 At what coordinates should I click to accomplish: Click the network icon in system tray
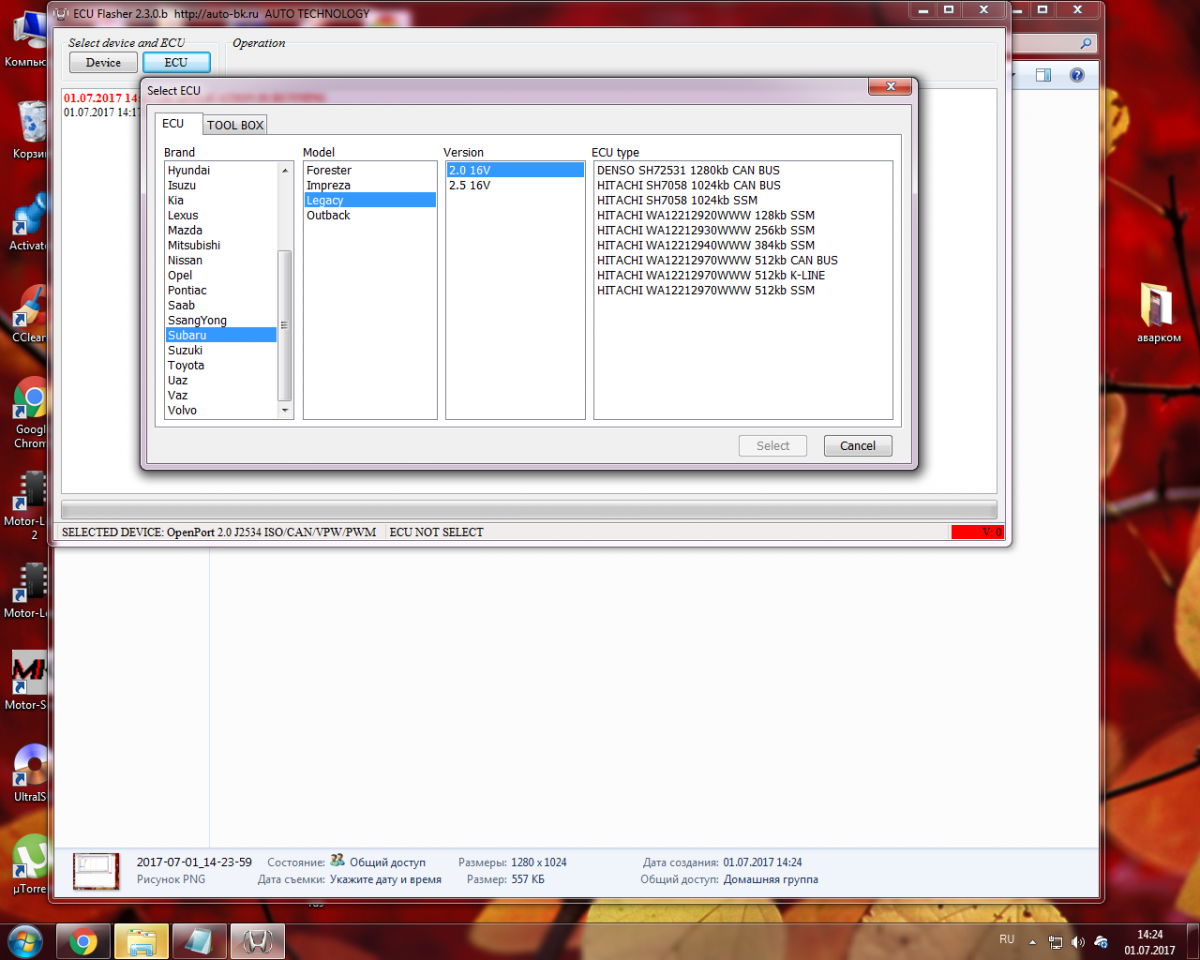click(1056, 941)
